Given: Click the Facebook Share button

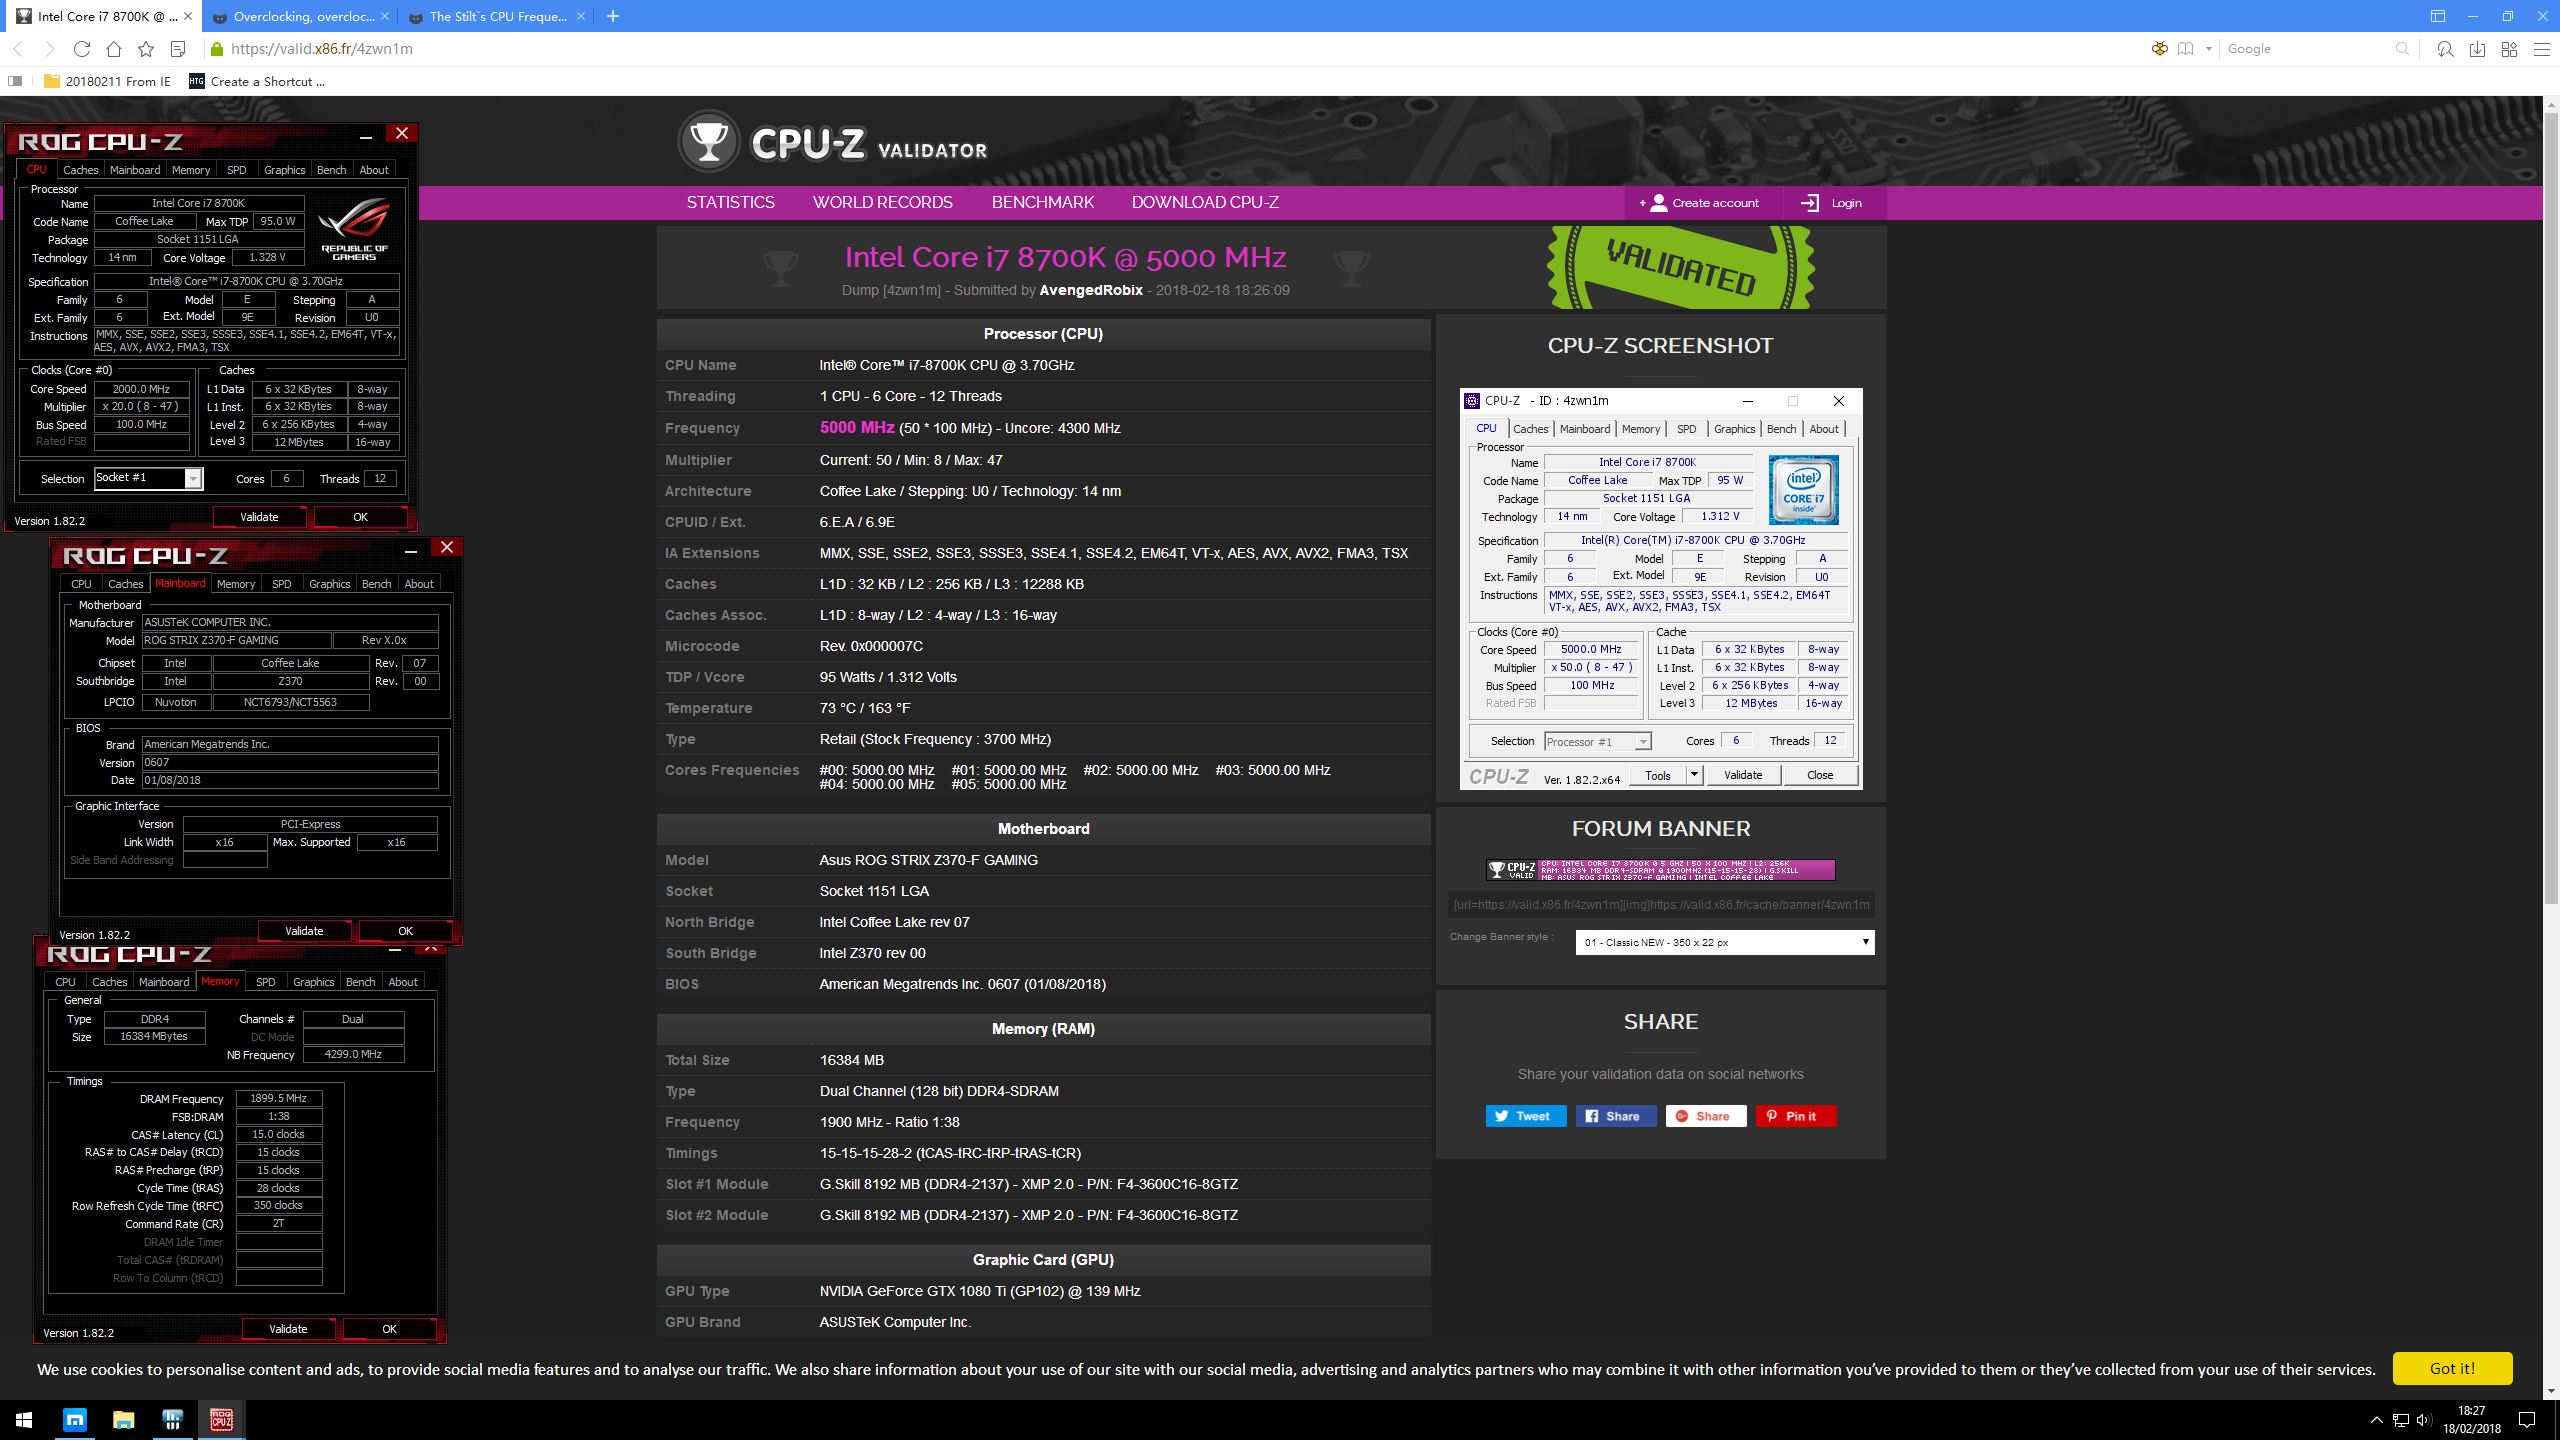Looking at the screenshot, I should [1615, 1116].
